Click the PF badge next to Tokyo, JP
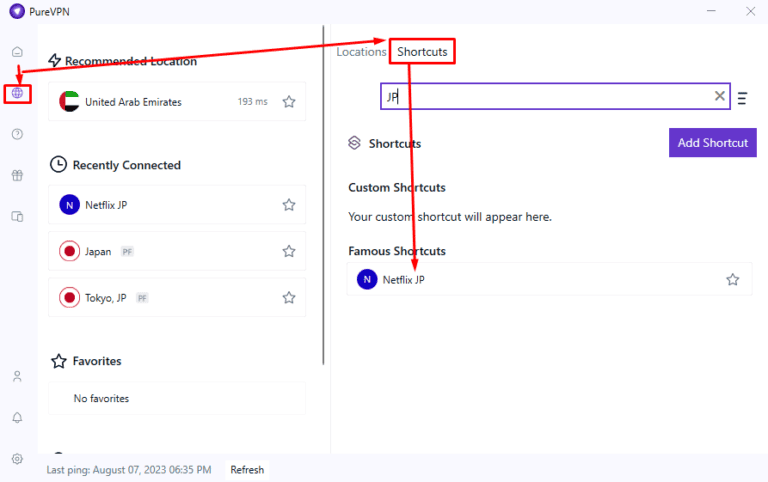This screenshot has height=482, width=768. (142, 298)
